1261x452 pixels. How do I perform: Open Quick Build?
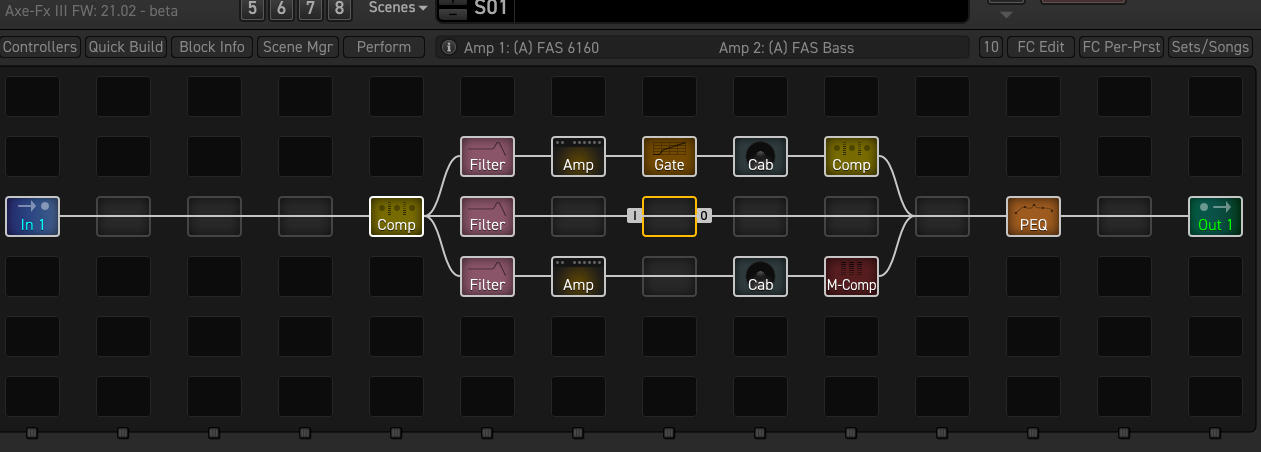pos(126,47)
